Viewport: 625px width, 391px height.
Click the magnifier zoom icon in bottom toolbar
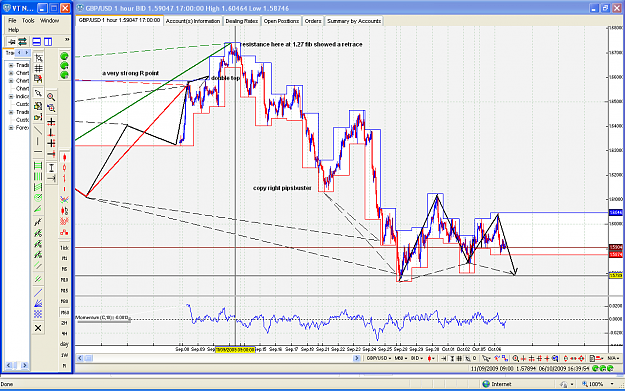tap(515, 358)
